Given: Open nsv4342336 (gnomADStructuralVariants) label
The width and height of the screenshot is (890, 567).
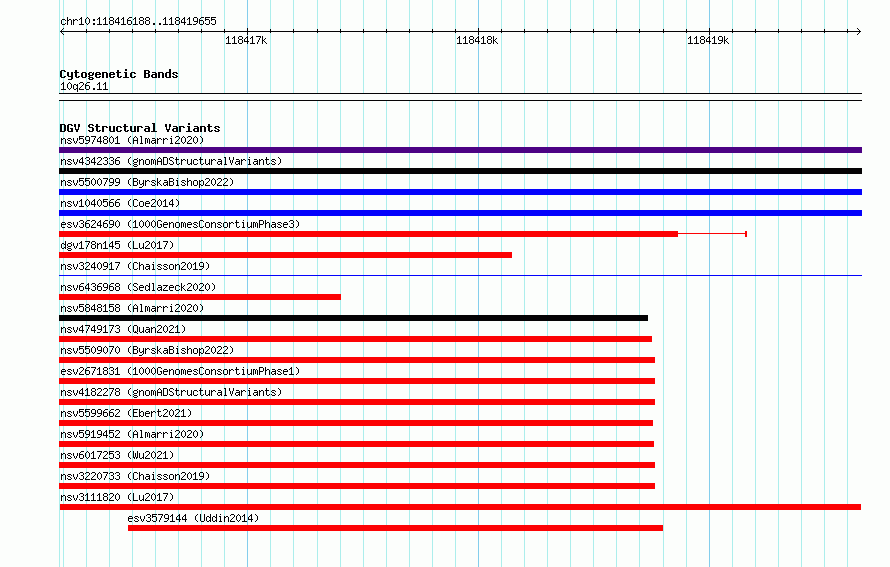Looking at the screenshot, I should point(171,161).
